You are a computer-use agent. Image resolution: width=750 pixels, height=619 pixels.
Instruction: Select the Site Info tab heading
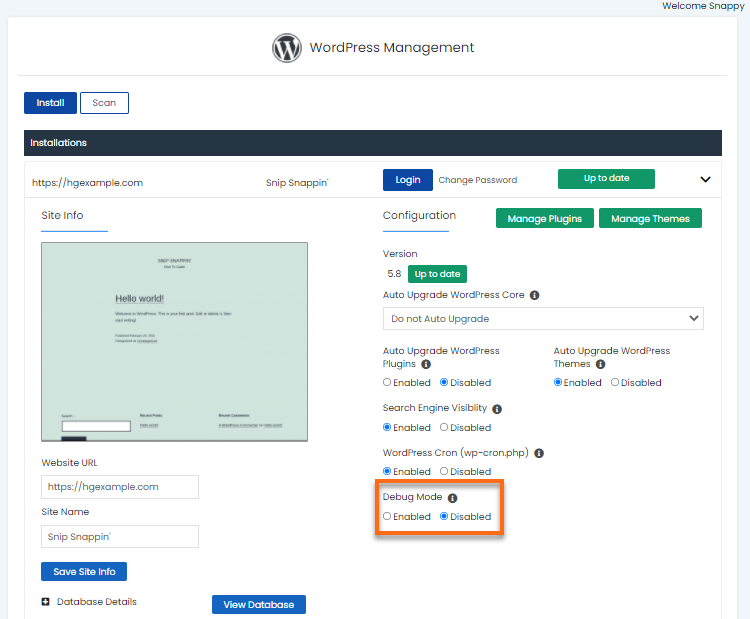tap(62, 215)
